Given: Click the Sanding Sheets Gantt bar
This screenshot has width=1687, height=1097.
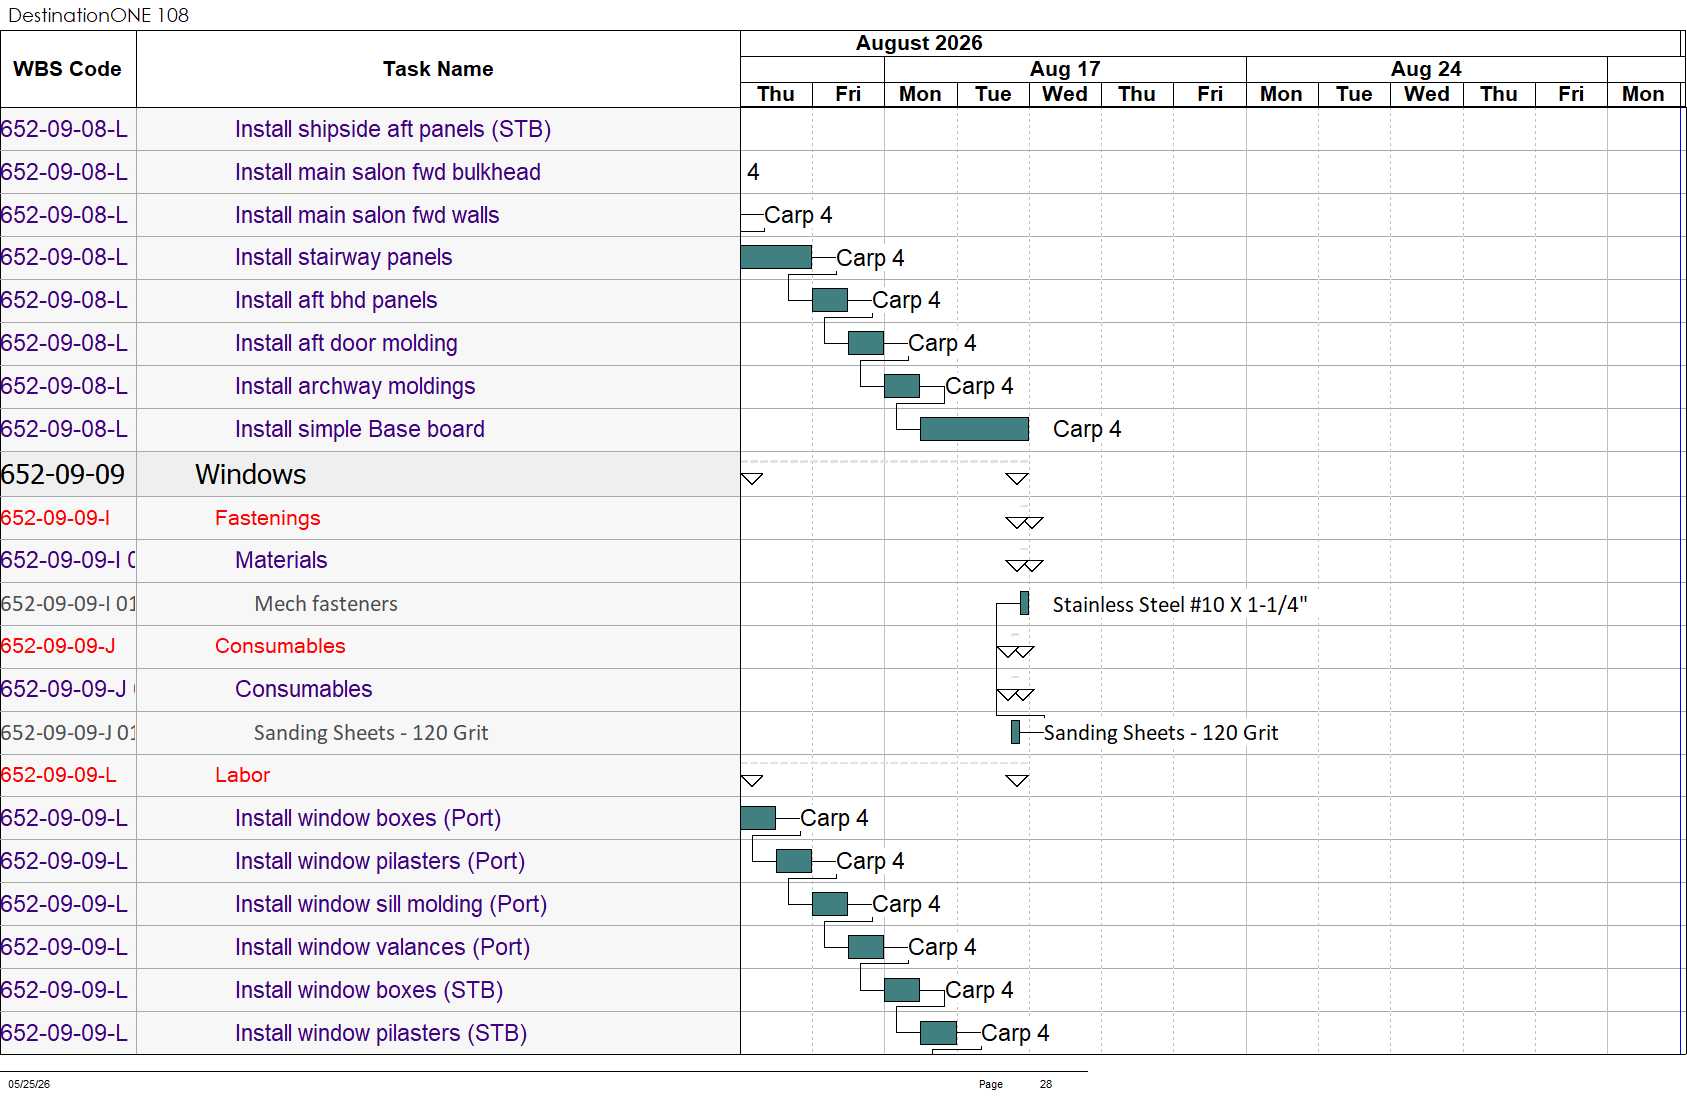Looking at the screenshot, I should pyautogui.click(x=1015, y=732).
